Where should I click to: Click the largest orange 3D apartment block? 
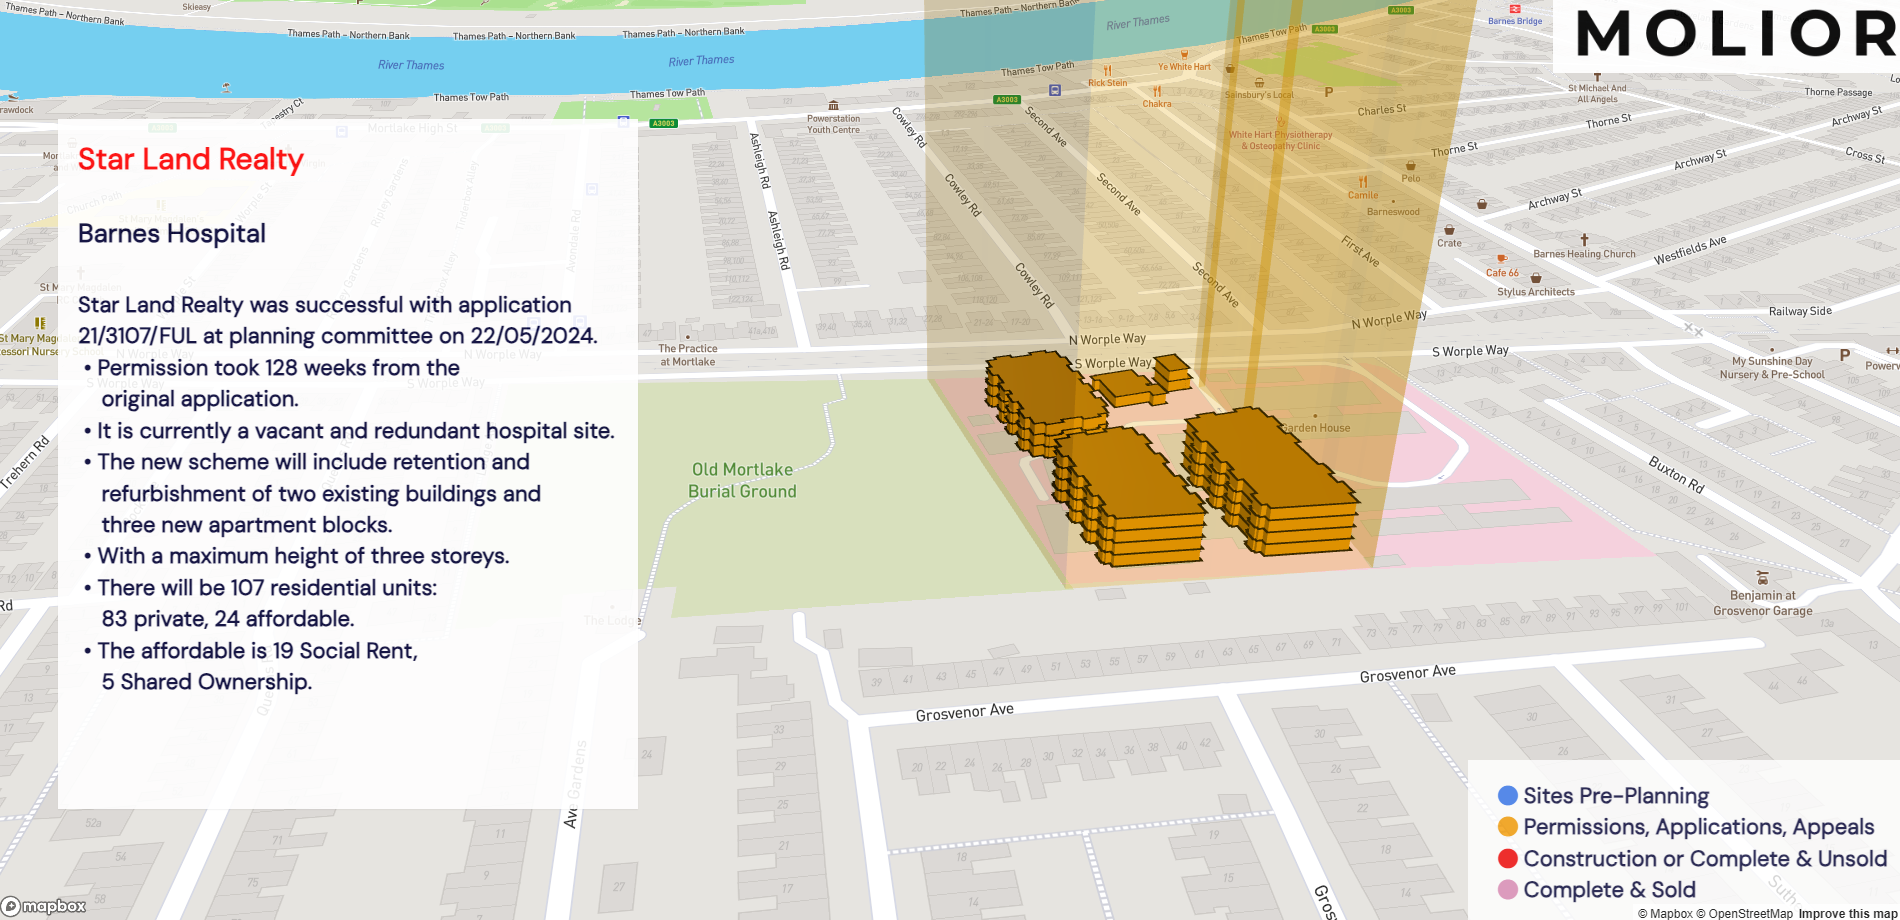tap(1270, 480)
